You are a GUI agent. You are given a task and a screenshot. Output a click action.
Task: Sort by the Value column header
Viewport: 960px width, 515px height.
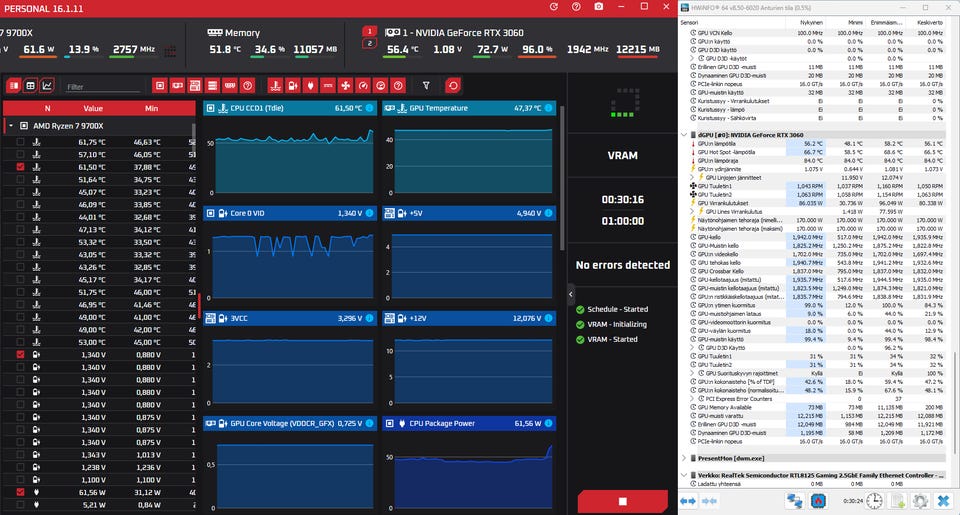point(93,108)
